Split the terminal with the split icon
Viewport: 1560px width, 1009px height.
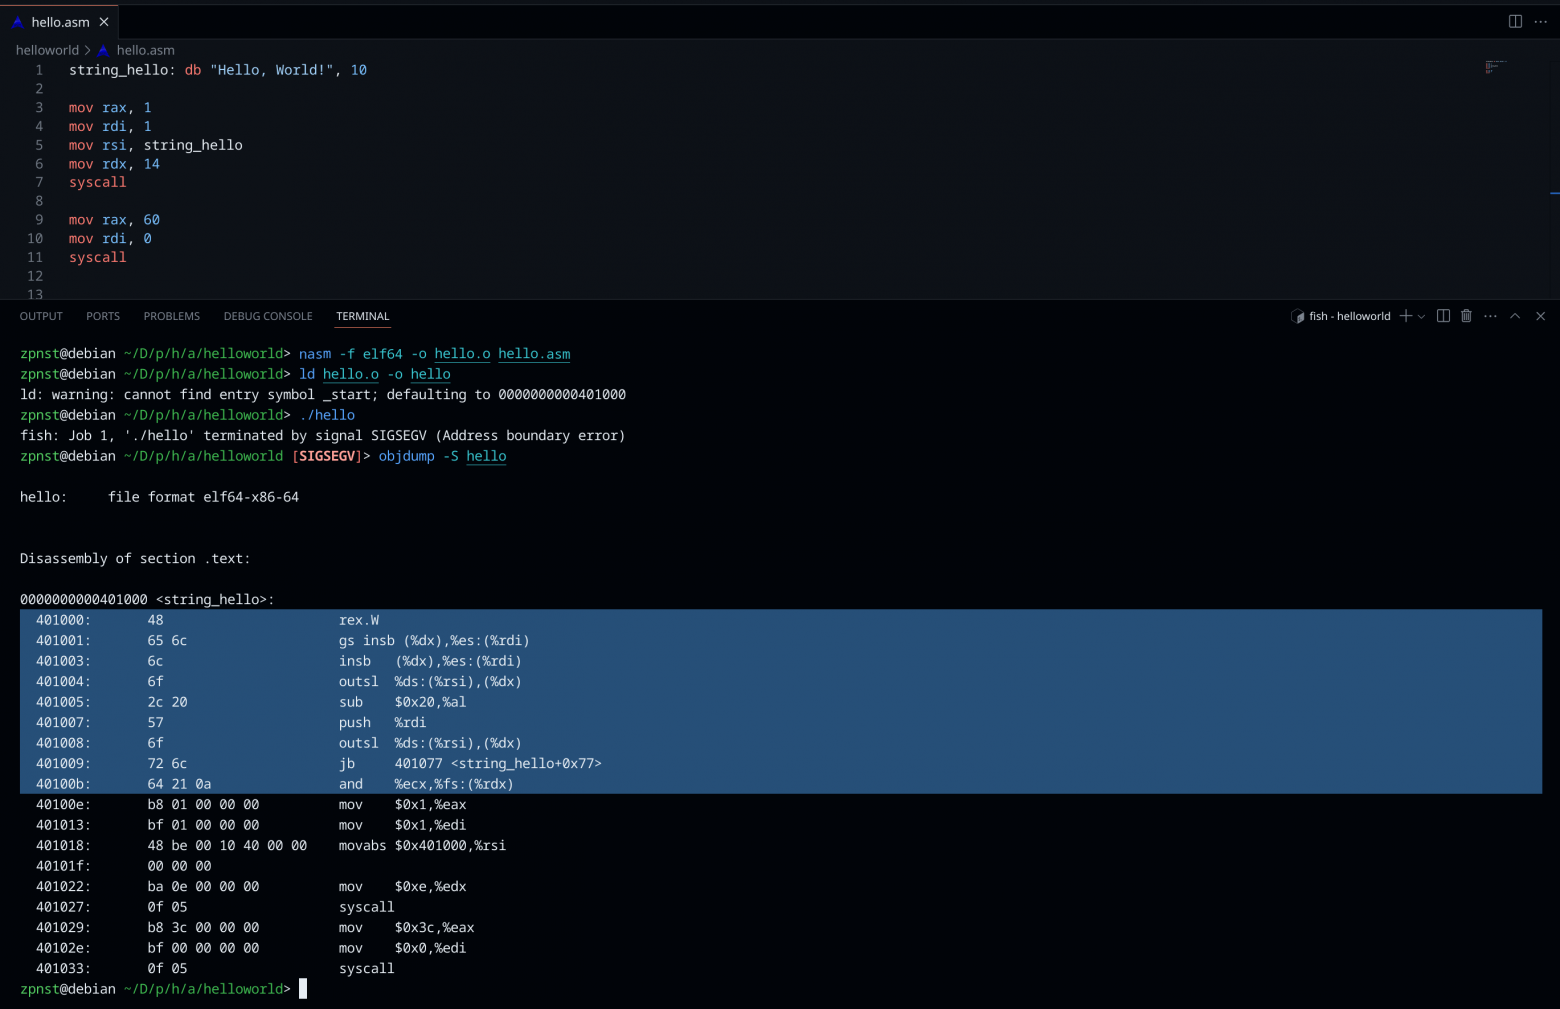[1443, 315]
